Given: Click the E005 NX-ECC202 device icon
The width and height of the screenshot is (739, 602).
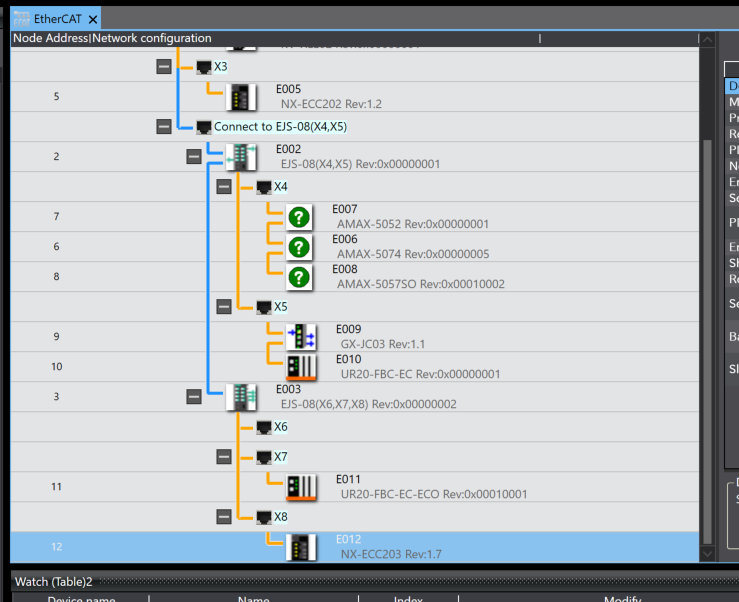Looking at the screenshot, I should tap(241, 97).
